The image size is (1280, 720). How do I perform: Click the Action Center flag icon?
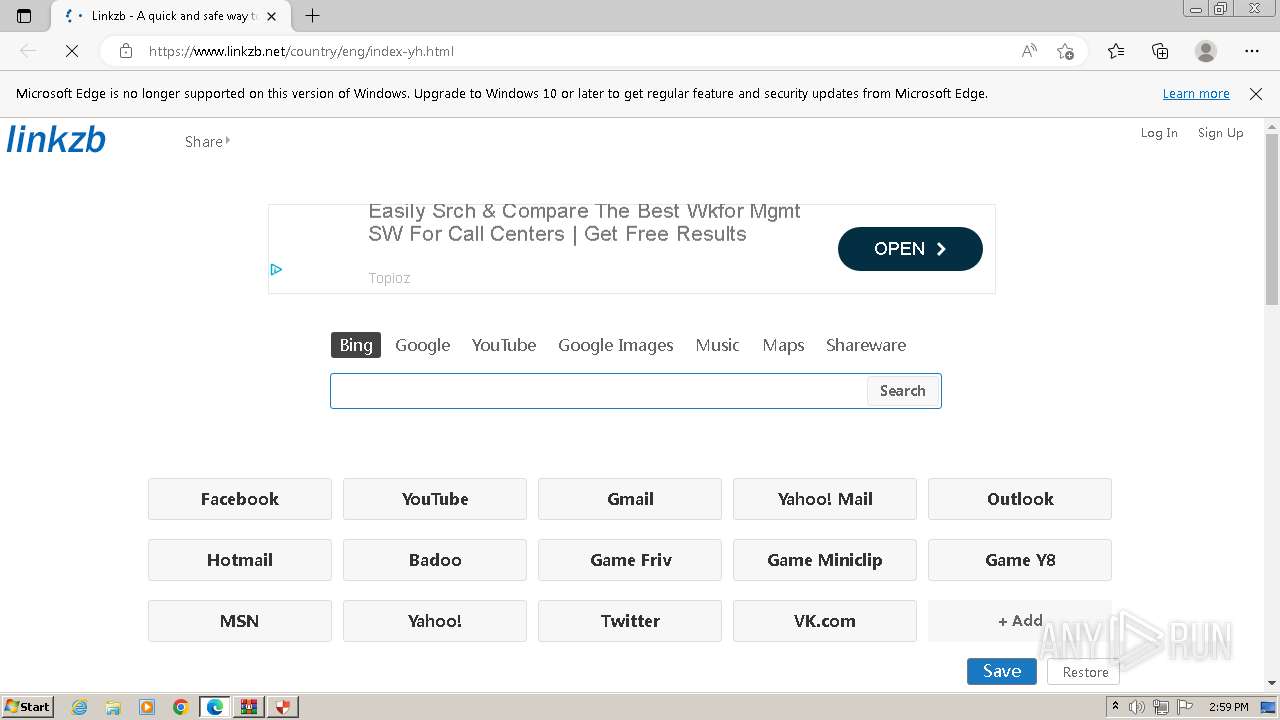click(1184, 707)
